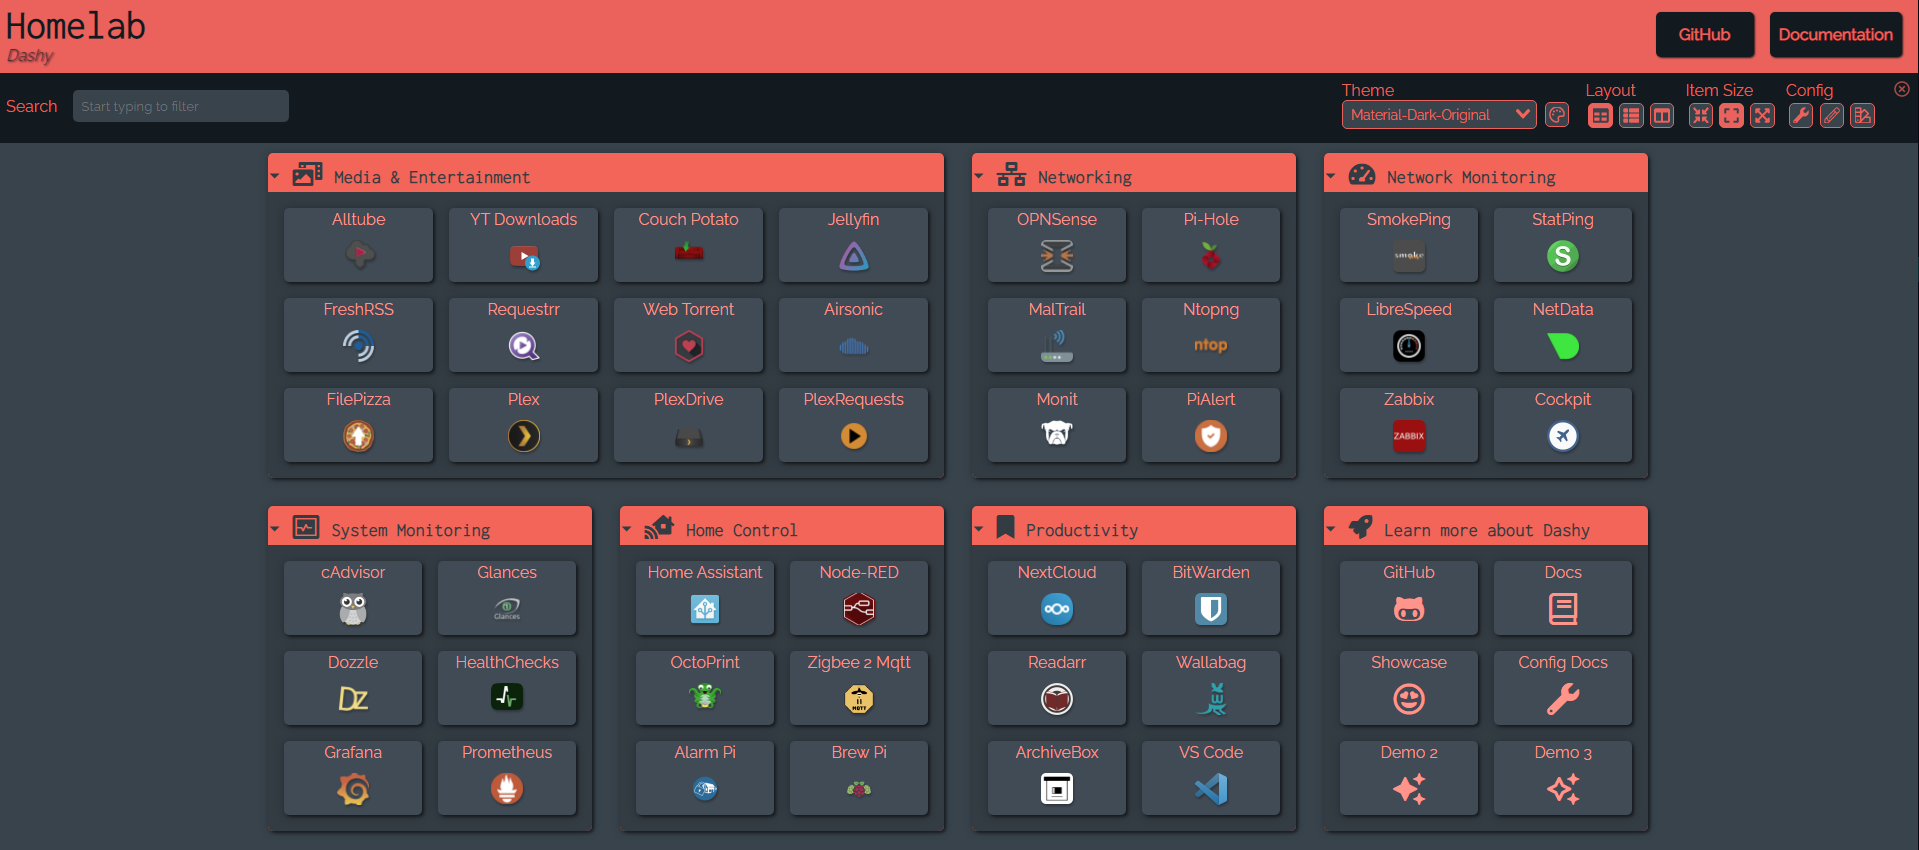1919x850 pixels.
Task: Switch layout to horizontal rows
Action: point(1631,116)
